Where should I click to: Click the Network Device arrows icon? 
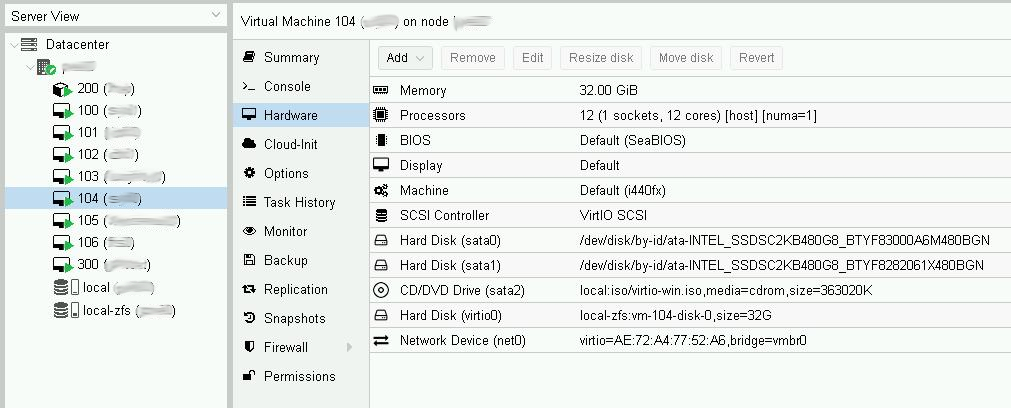tap(381, 341)
